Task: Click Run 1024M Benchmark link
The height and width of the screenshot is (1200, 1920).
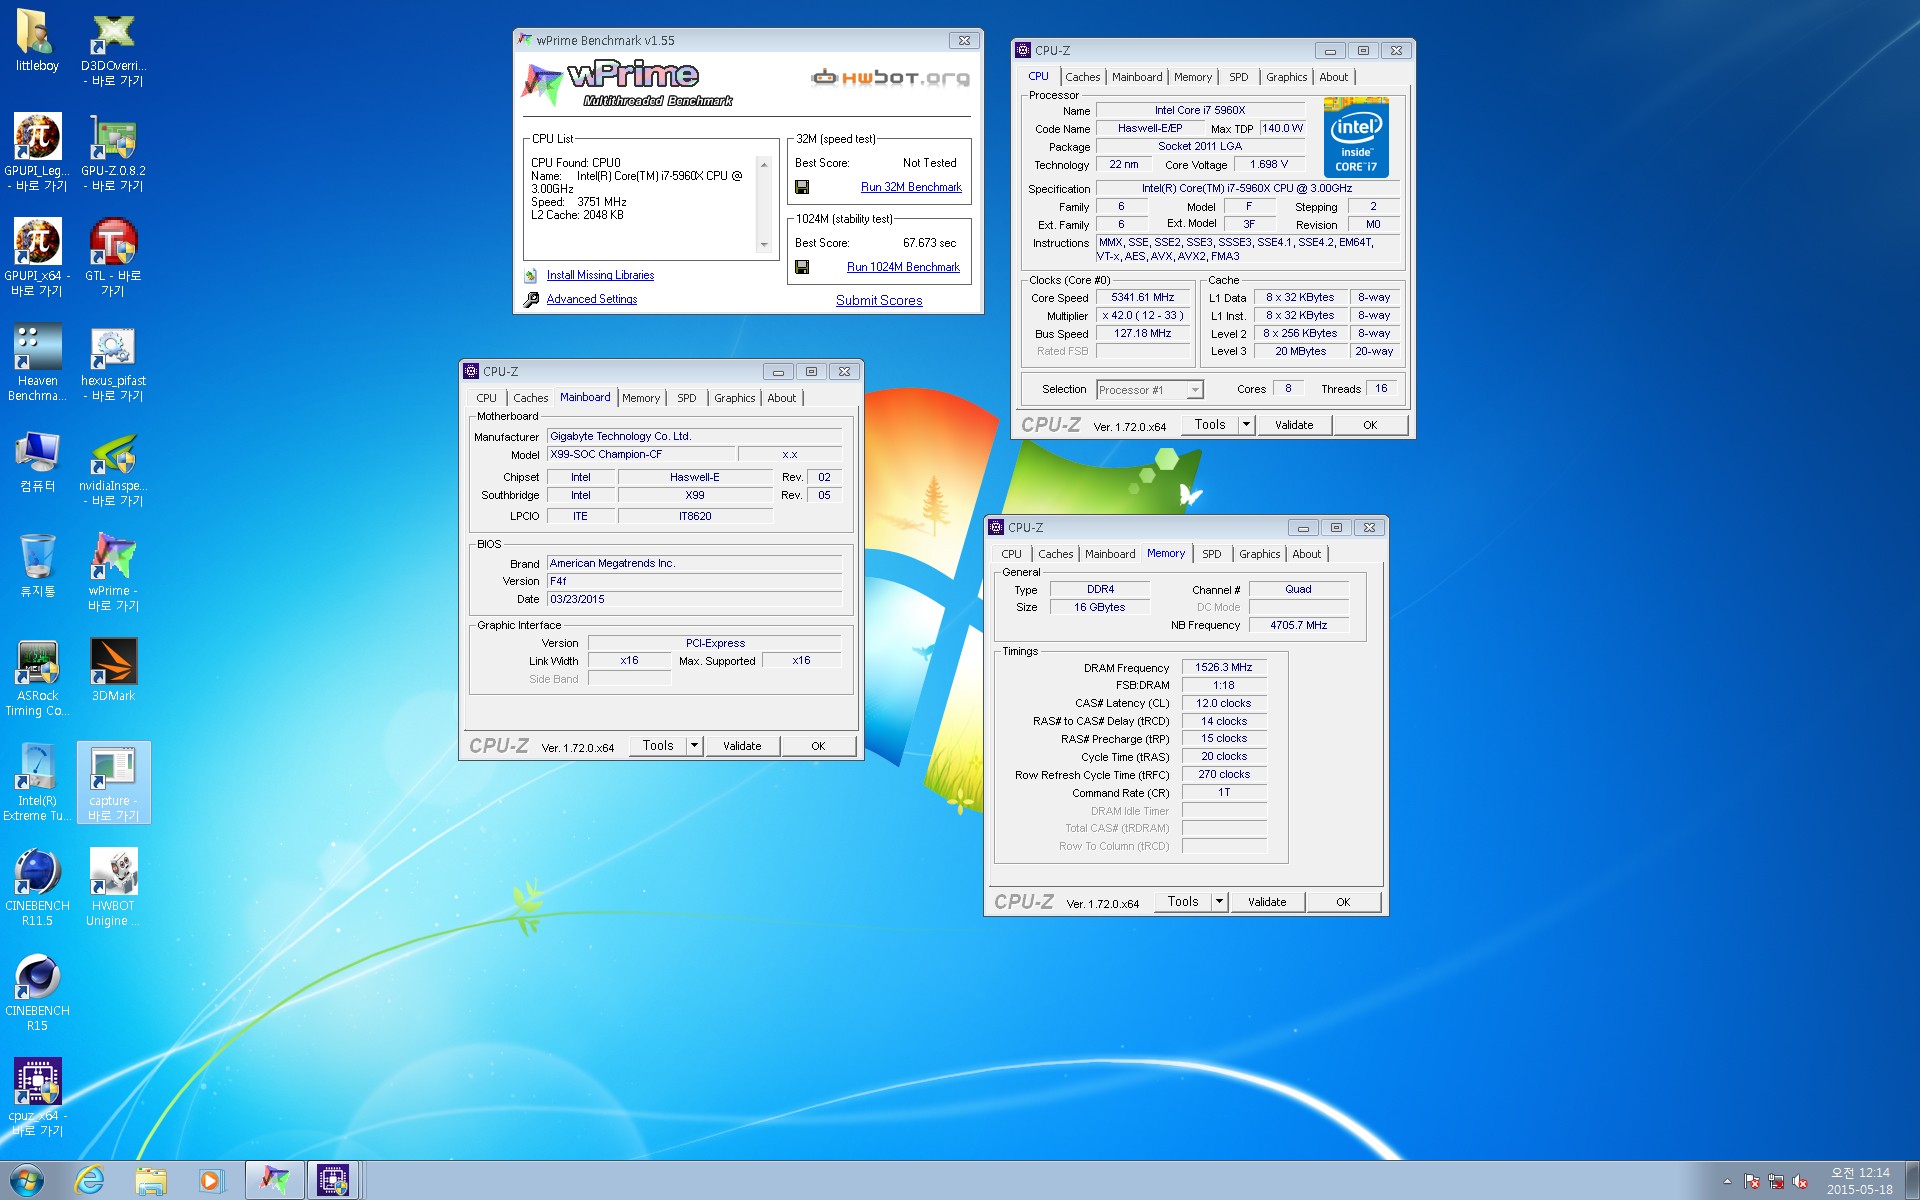Action: tap(903, 267)
